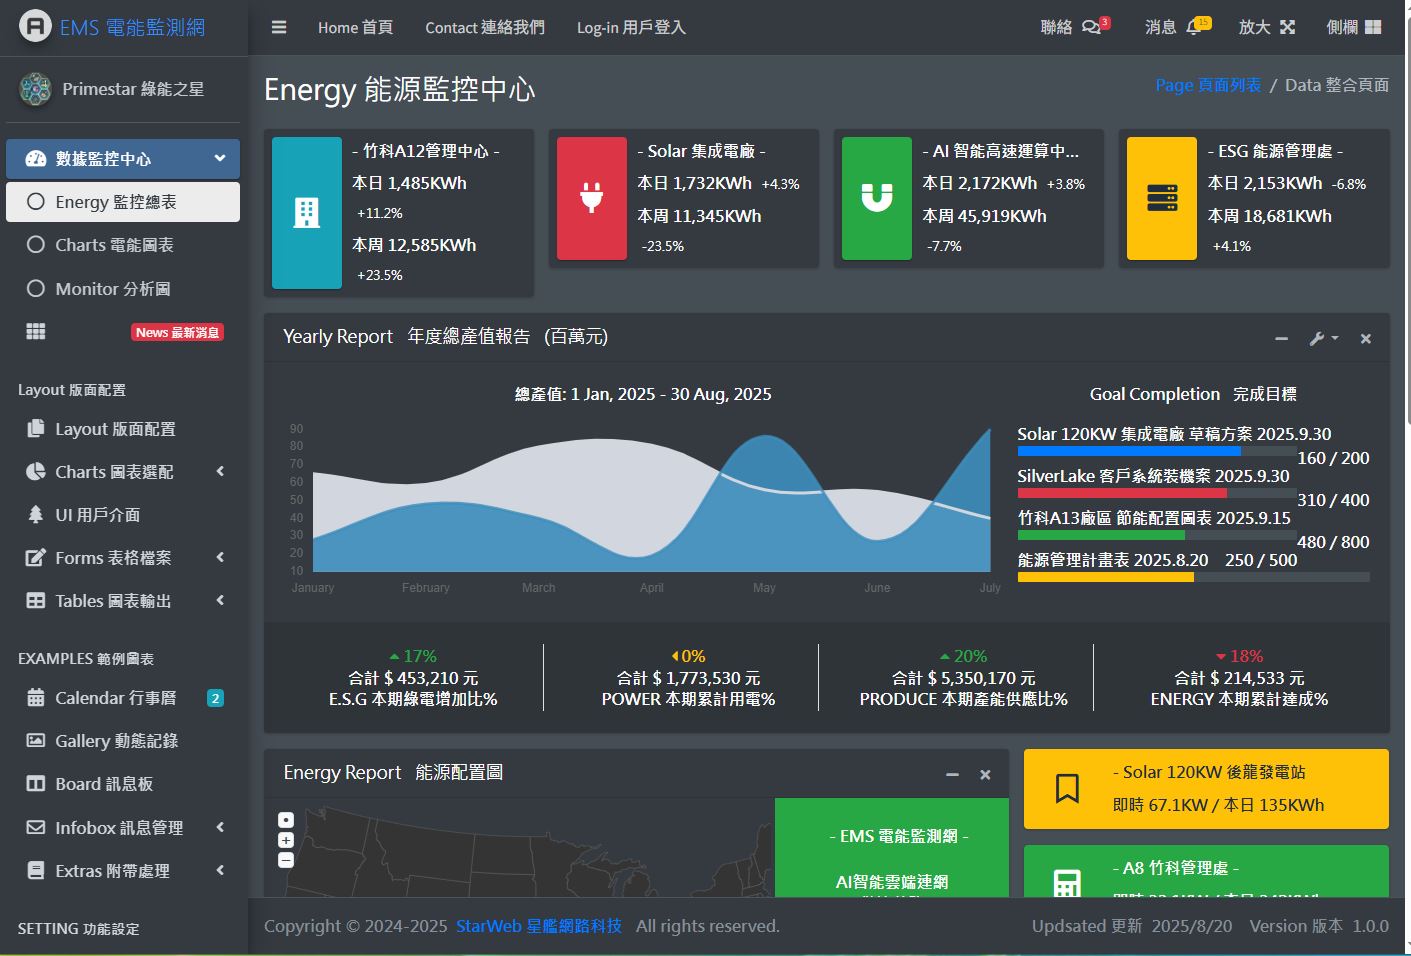Click the Calendar badge showing 2
Viewport: 1411px width, 956px height.
pos(215,698)
